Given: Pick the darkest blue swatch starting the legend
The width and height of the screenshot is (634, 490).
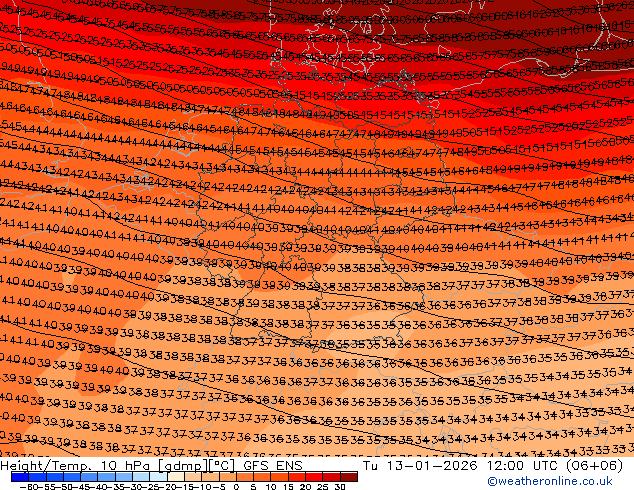Looking at the screenshot, I should pyautogui.click(x=20, y=477).
